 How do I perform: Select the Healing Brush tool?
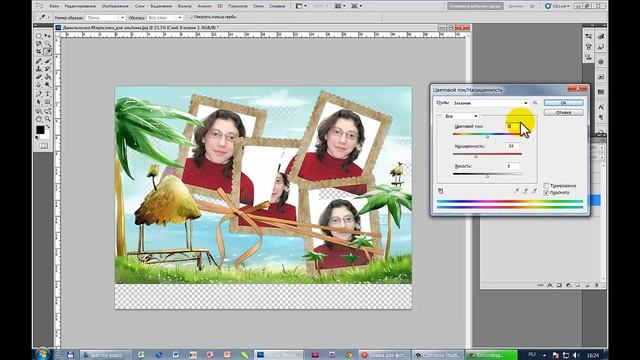coord(39,61)
